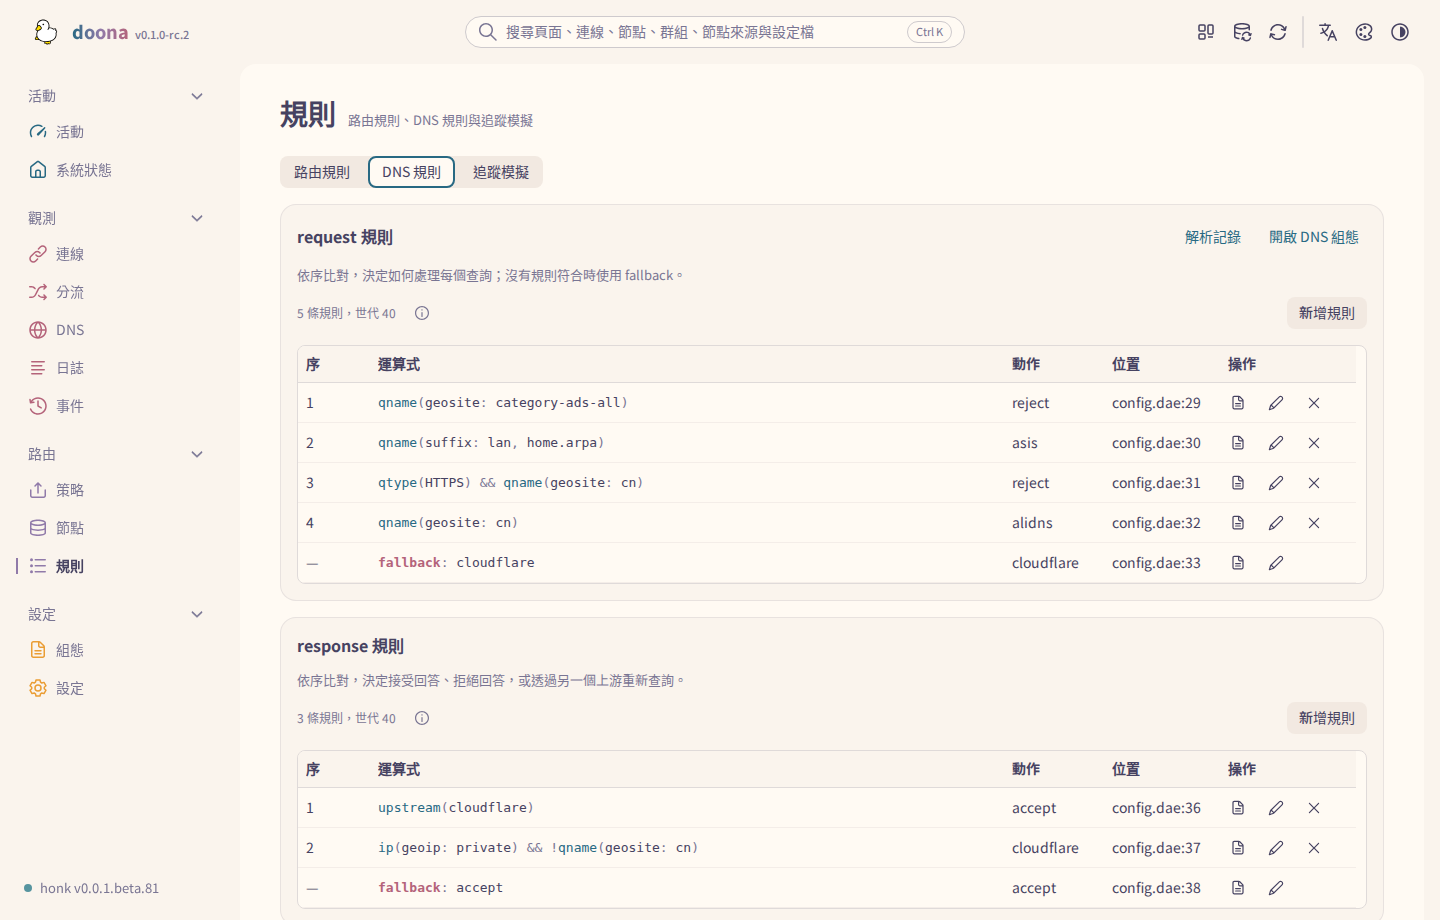Click 新增規則 in response rules
Screen dimensions: 1440x920
click(x=1326, y=718)
